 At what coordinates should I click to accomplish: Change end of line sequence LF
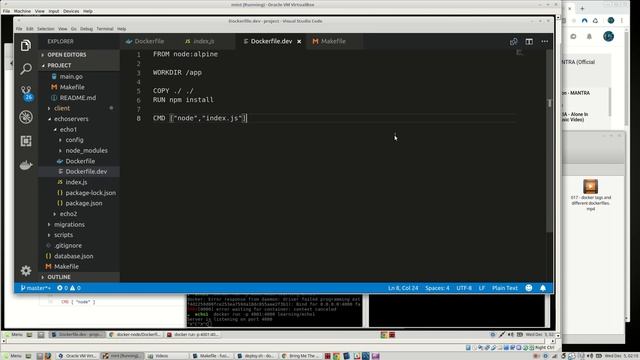coord(482,288)
